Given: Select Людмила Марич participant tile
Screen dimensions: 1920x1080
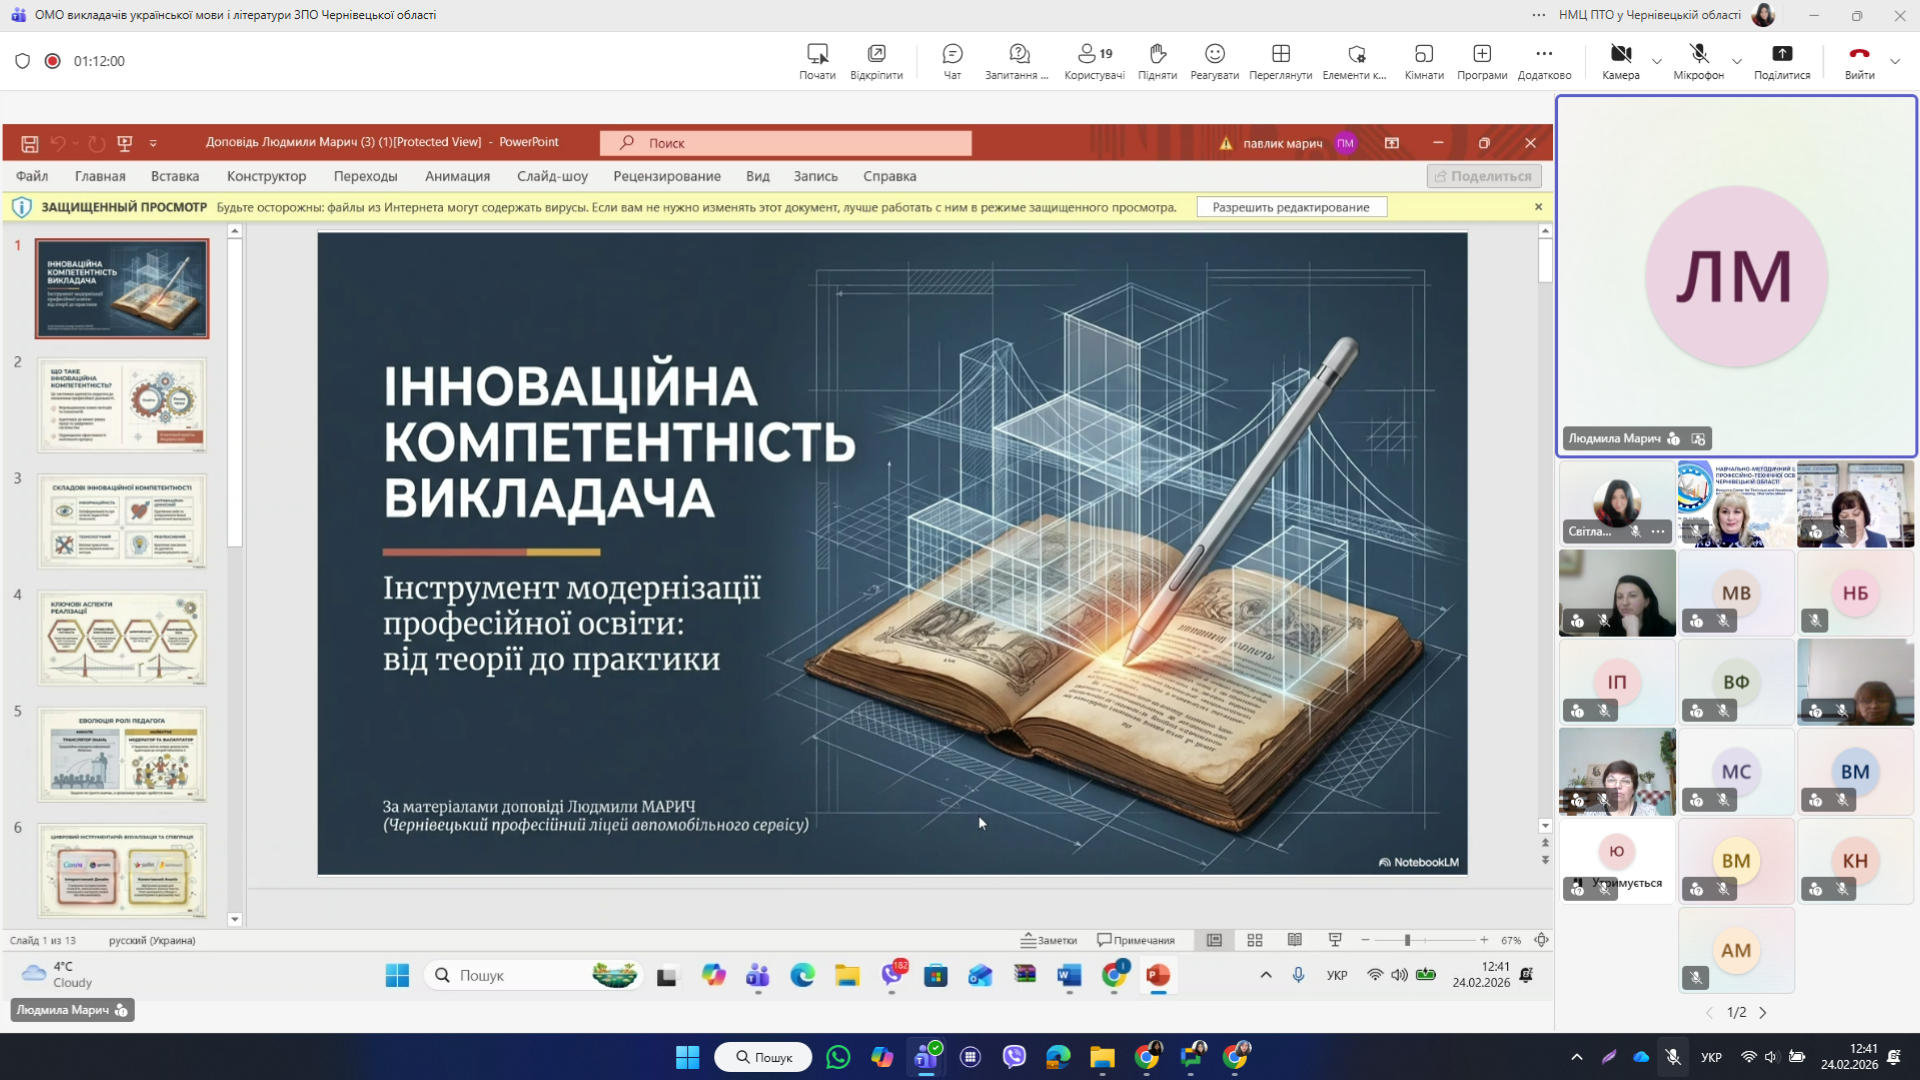Looking at the screenshot, I should coord(1736,277).
